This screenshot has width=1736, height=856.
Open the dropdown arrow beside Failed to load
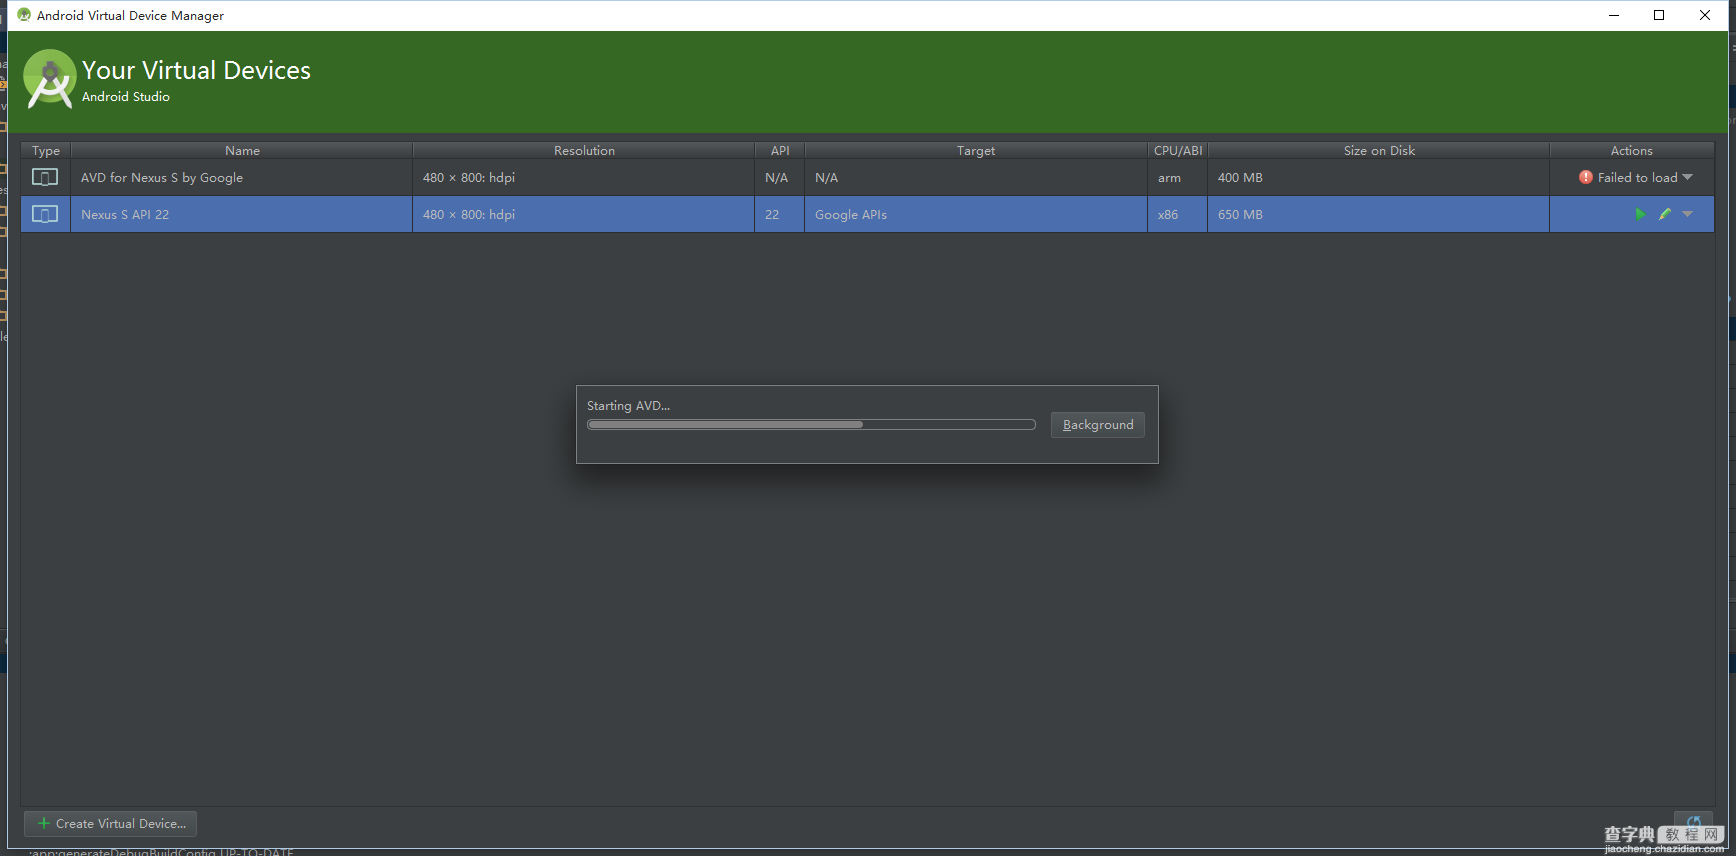1688,177
